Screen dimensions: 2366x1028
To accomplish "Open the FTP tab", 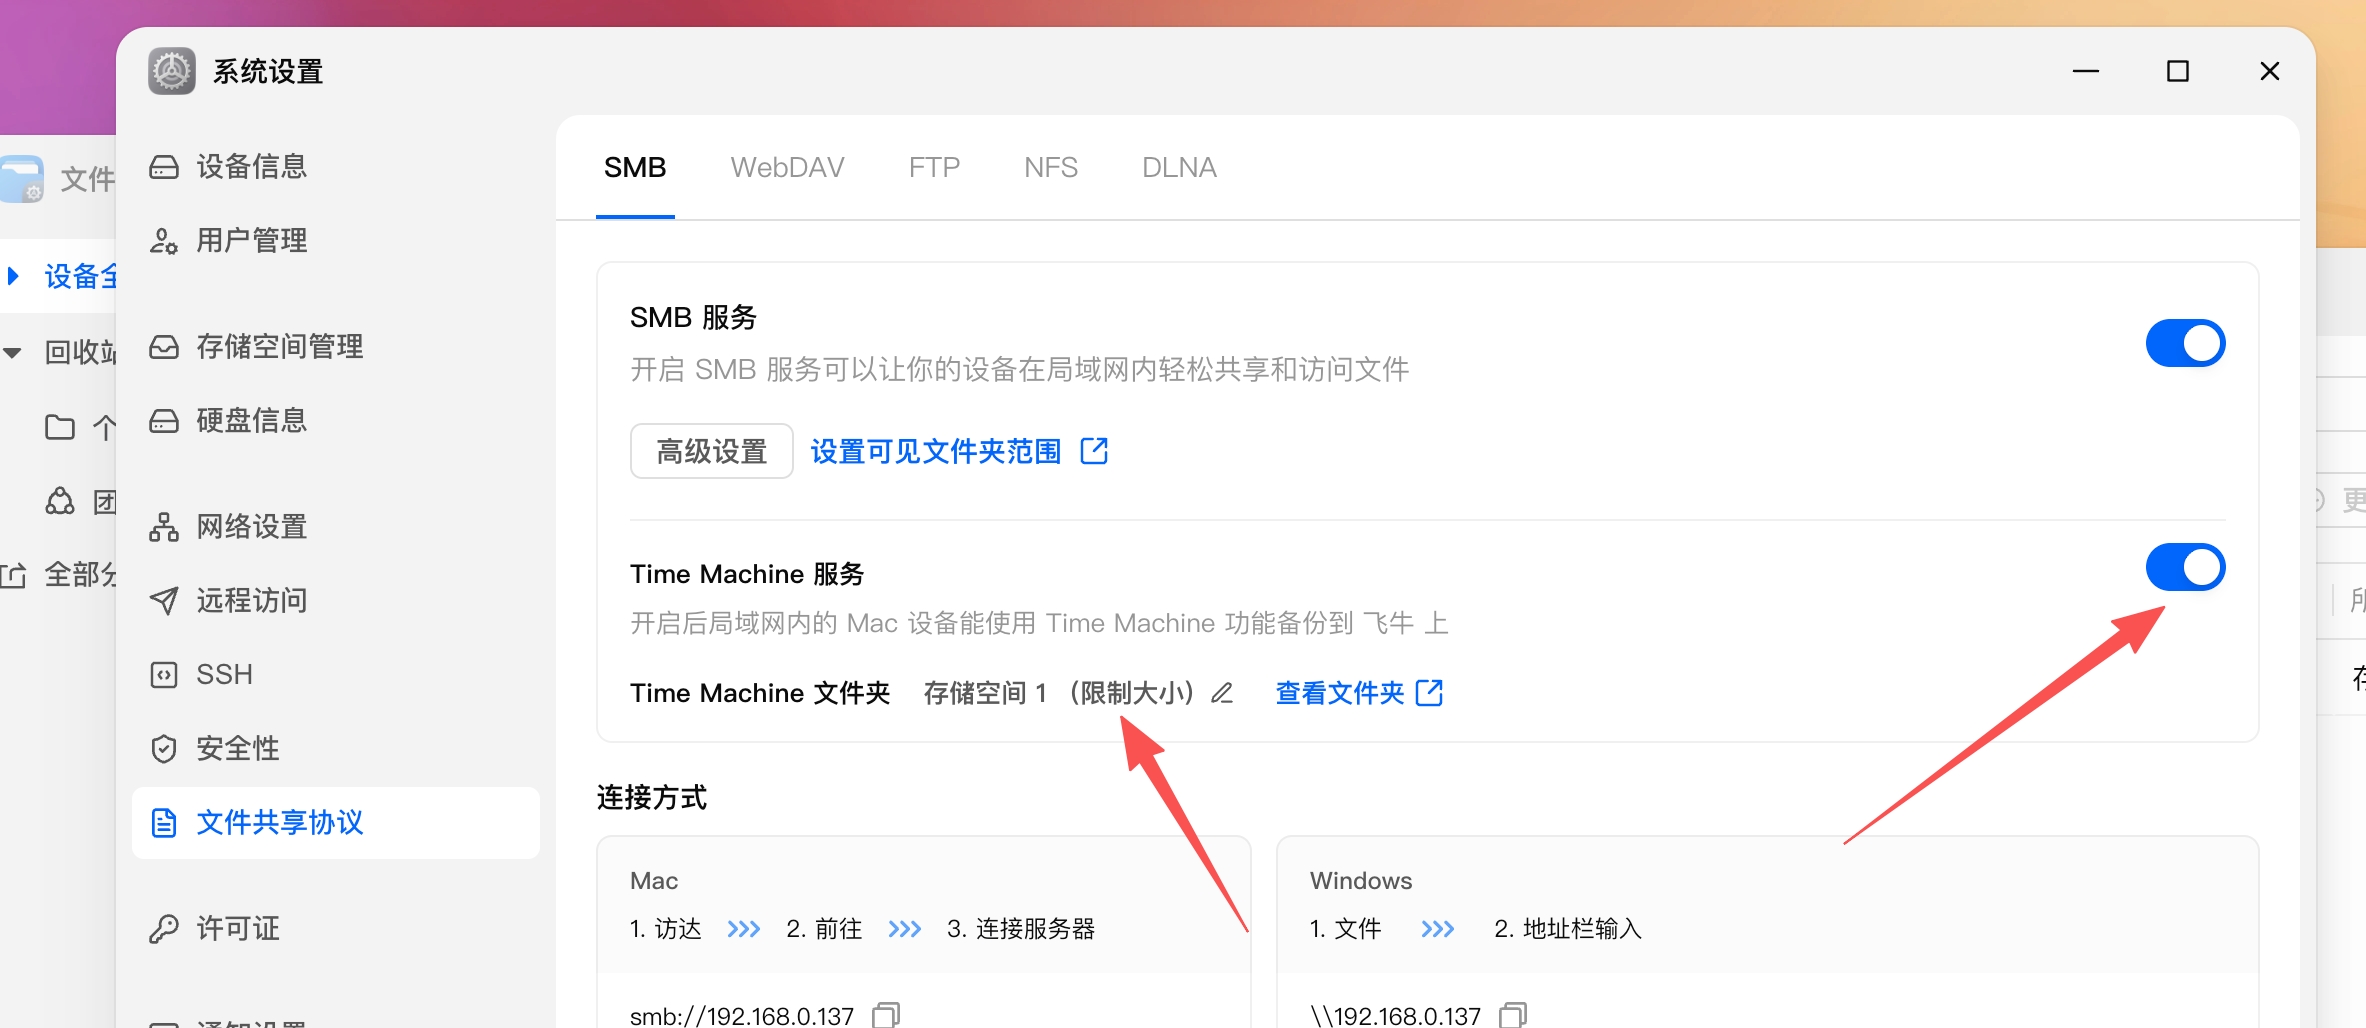I will coord(934,167).
